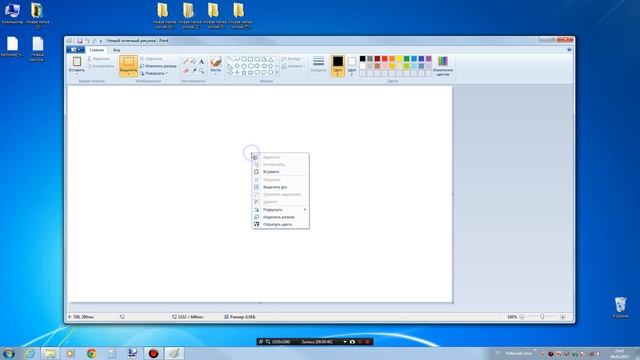Screen dimensions: 640x360
Task: Open Edit colors (Изменение цветов)
Action: pyautogui.click(x=443, y=66)
